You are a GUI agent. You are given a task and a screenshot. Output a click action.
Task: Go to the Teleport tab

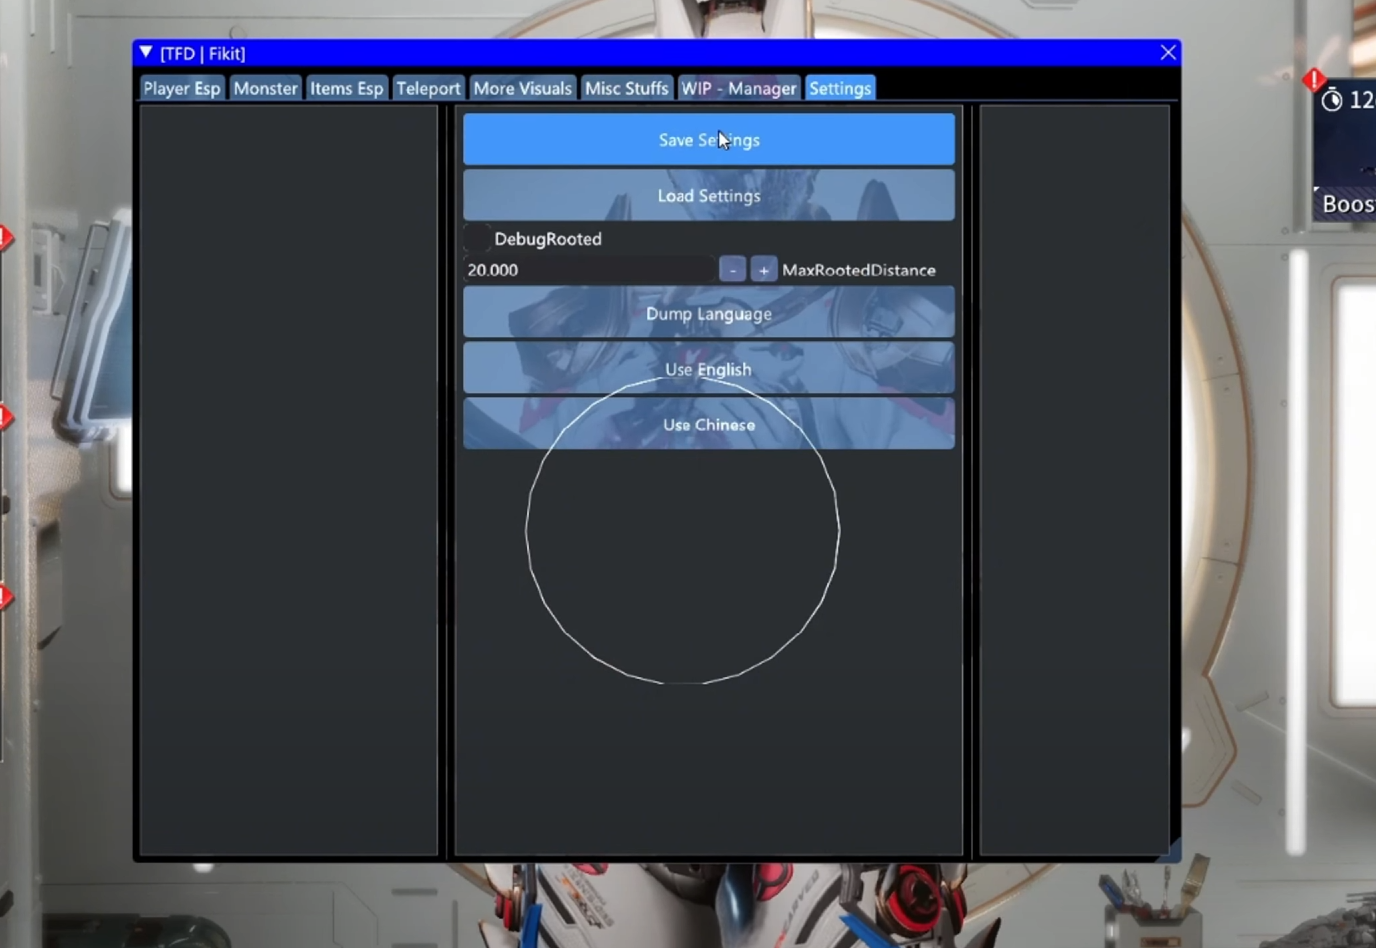point(428,89)
